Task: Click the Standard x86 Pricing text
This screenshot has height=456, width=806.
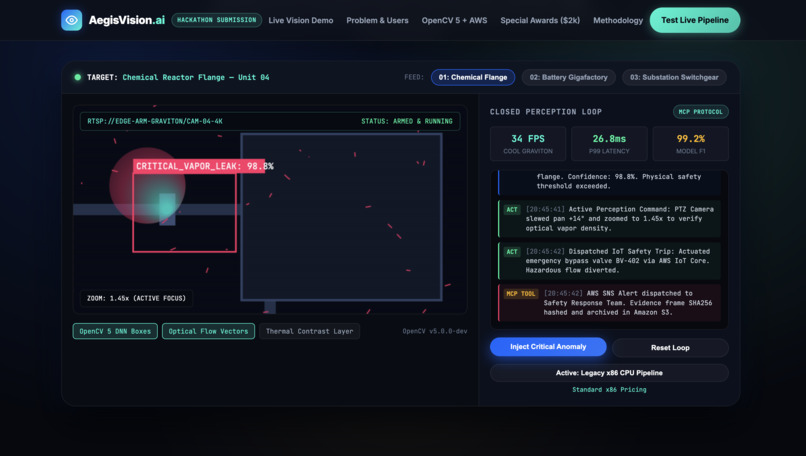Action: pos(609,390)
